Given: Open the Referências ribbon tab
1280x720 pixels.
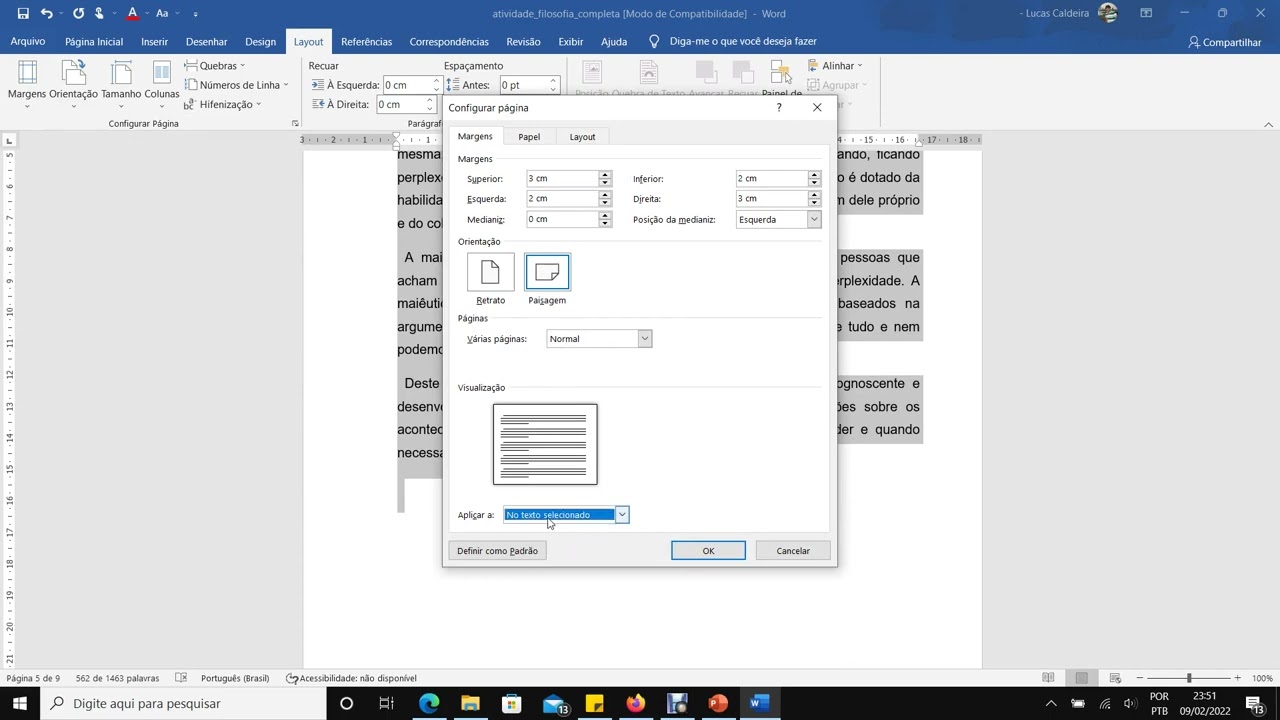Looking at the screenshot, I should tap(366, 42).
